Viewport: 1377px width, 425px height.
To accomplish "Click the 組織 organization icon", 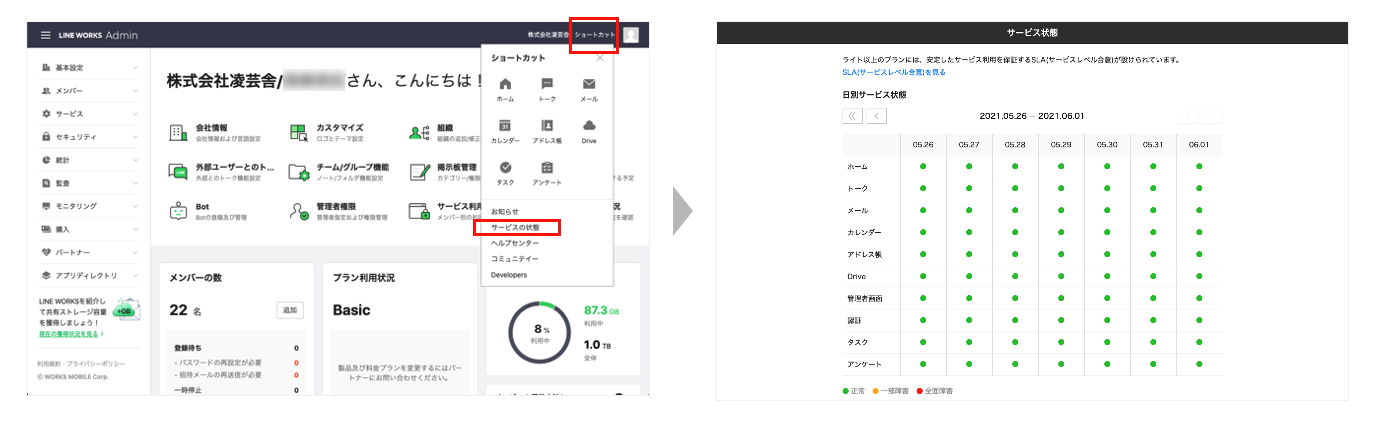I will coord(418,132).
